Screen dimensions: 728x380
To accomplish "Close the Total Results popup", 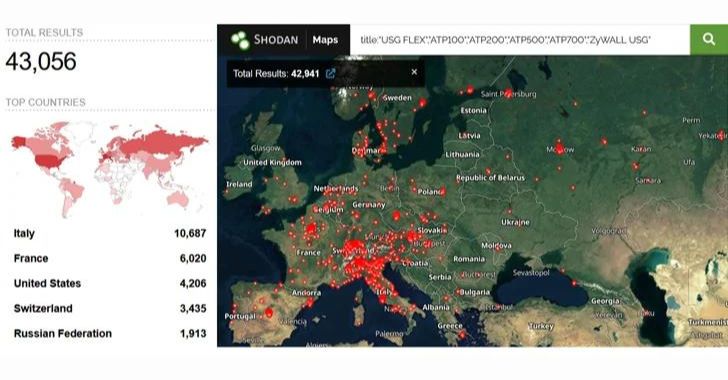I will pos(414,72).
